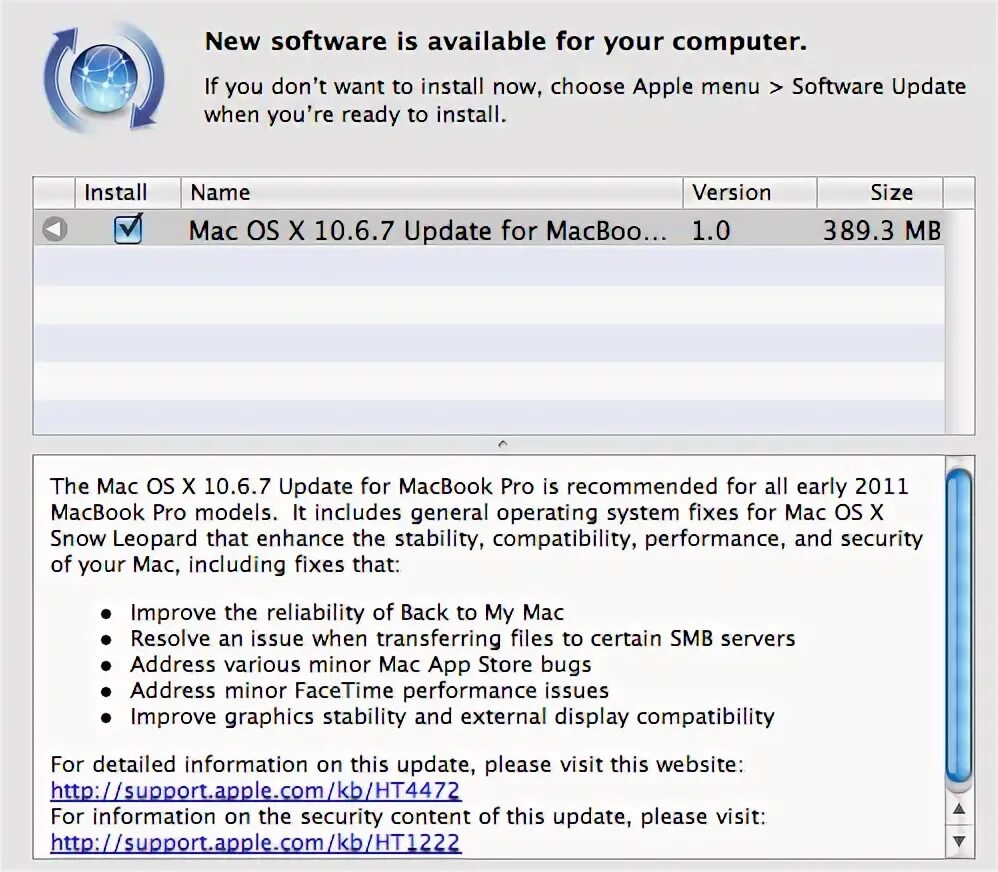
Task: Click 'Improve the reliability of Back to My Mac' bullet
Action: click(x=347, y=612)
